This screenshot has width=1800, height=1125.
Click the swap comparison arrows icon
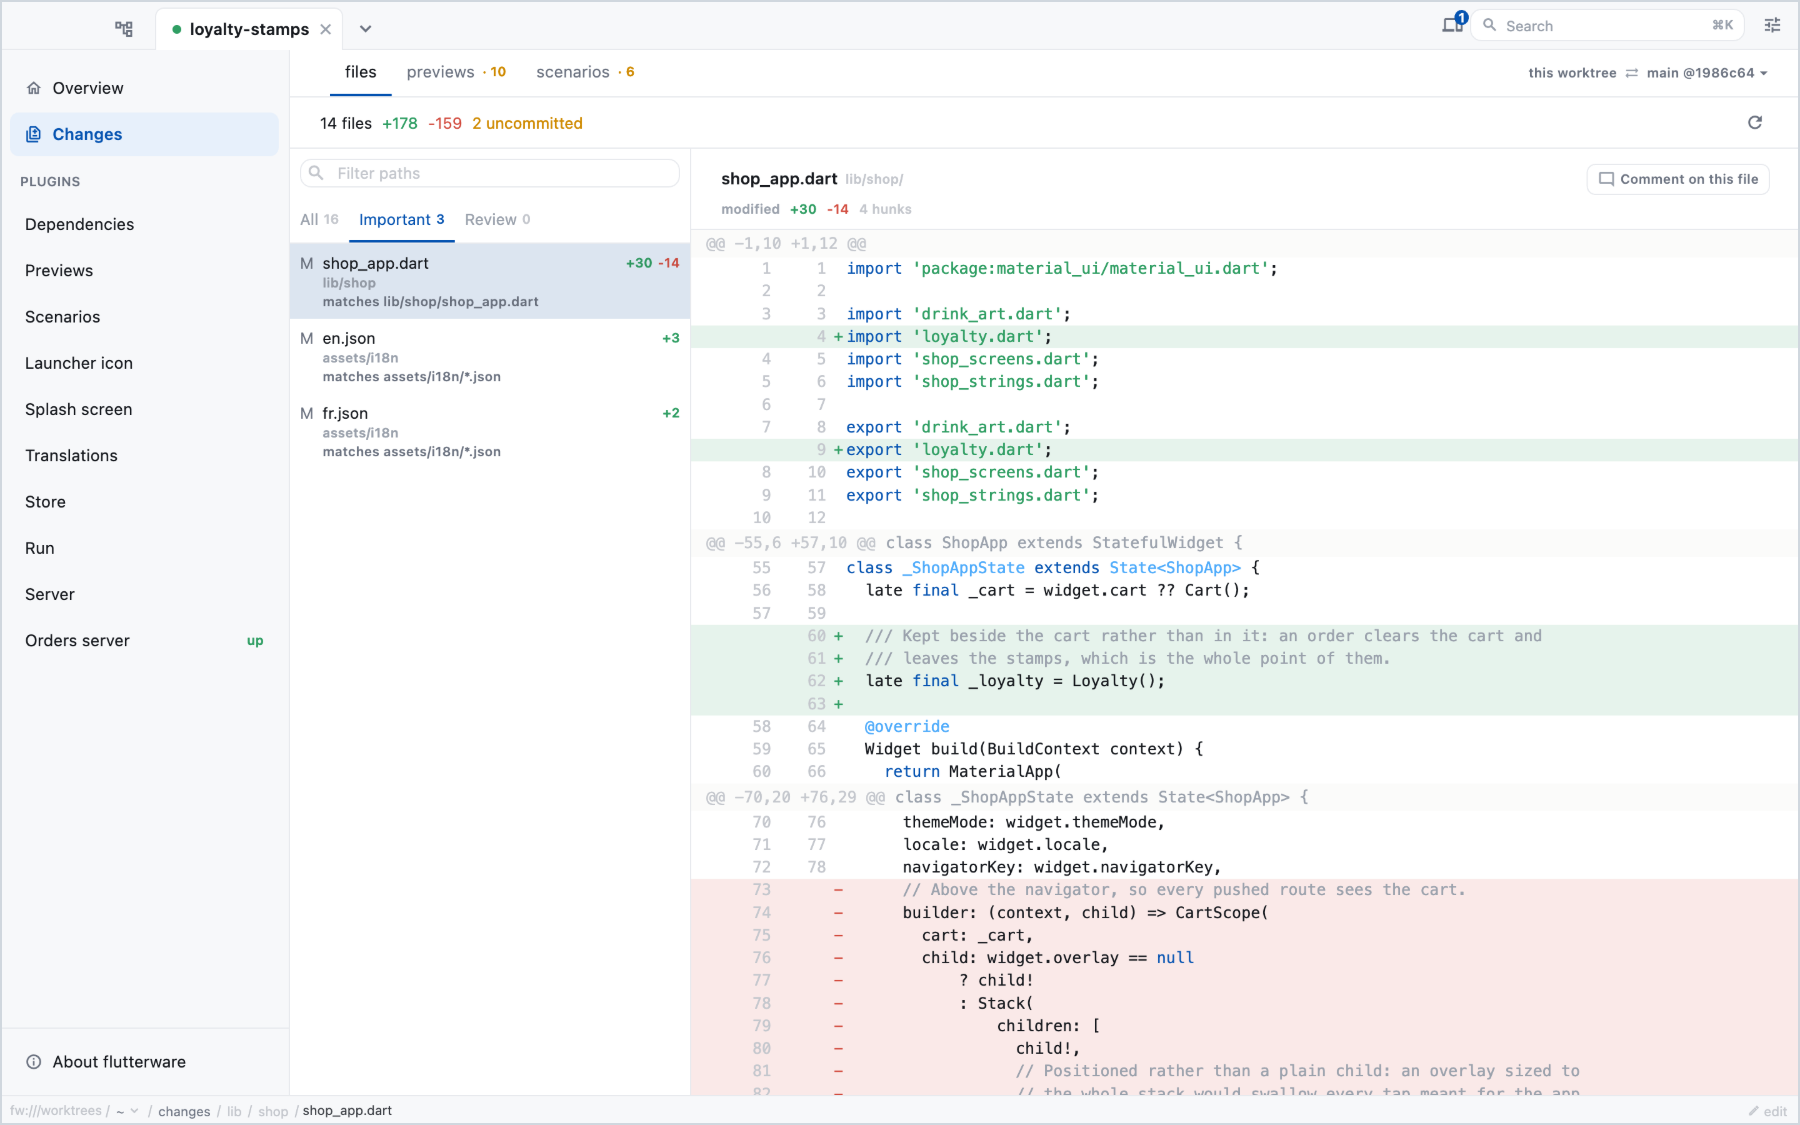pos(1632,73)
